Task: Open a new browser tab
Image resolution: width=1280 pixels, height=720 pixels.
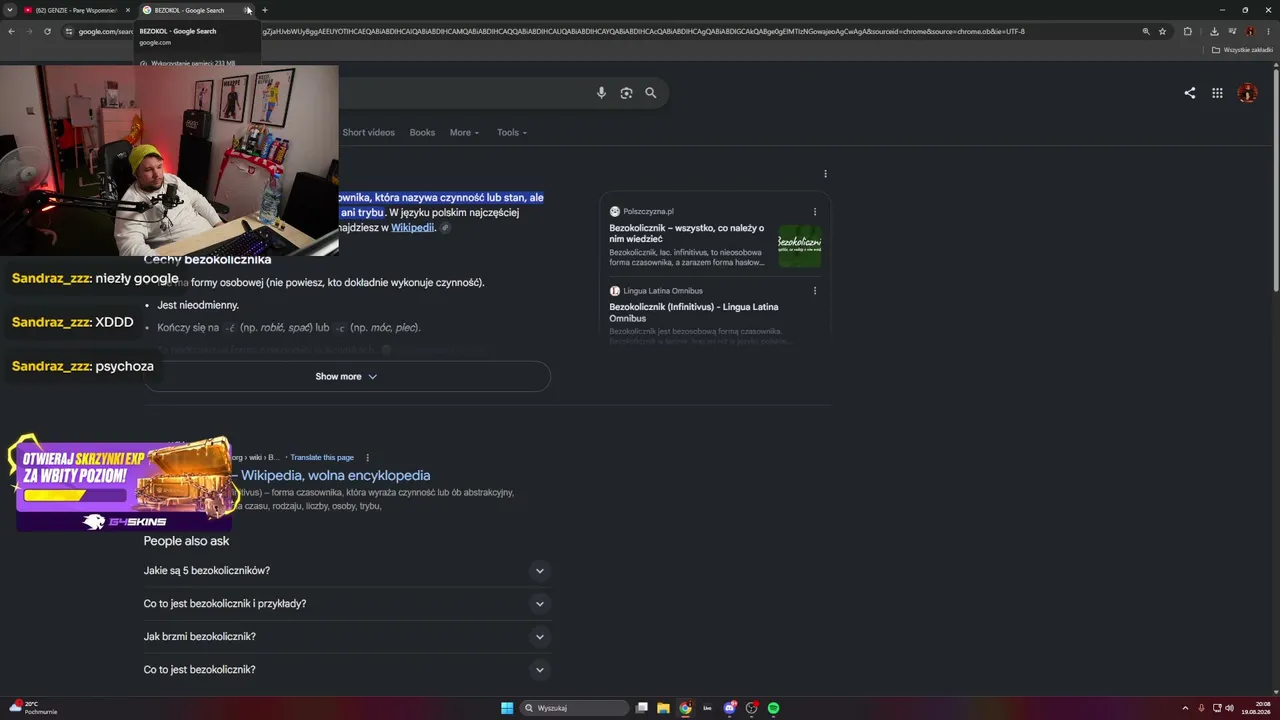Action: [264, 10]
